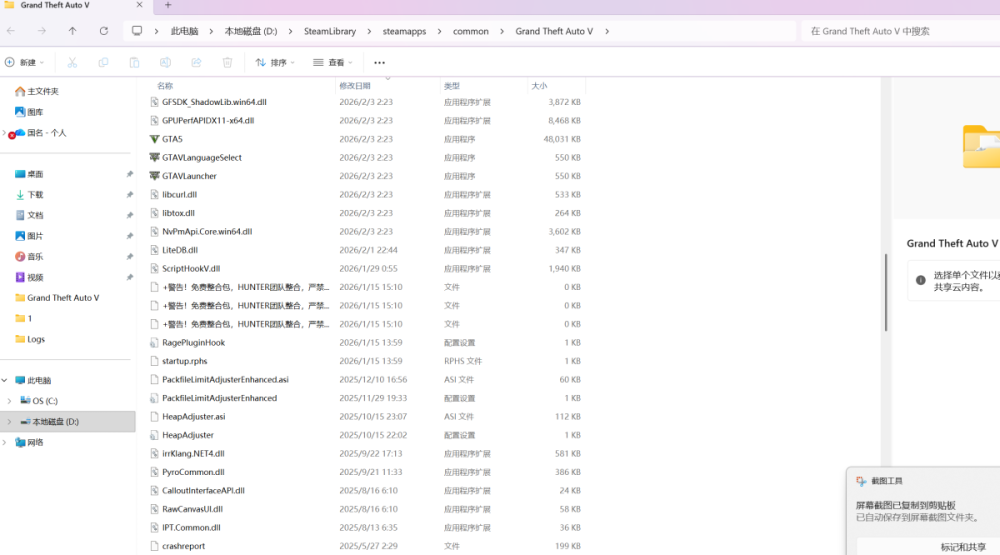
Task: Click steamapps in the address breadcrumb
Action: 404,31
